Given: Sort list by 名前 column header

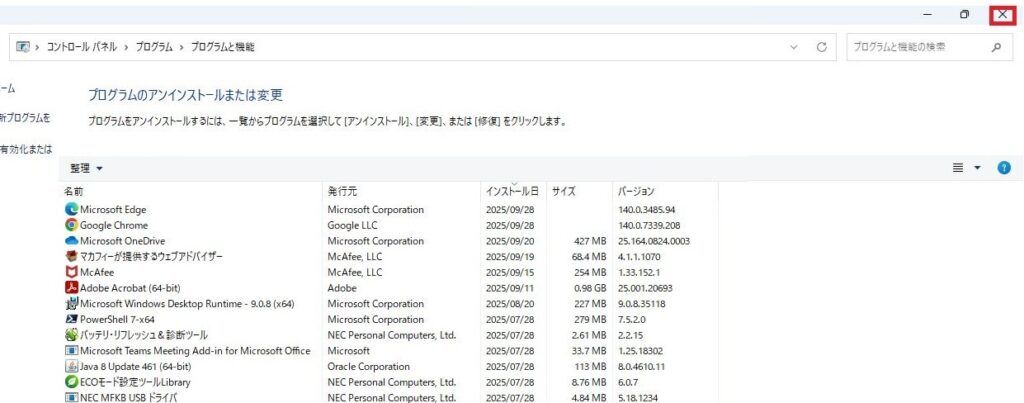Looking at the screenshot, I should (74, 191).
